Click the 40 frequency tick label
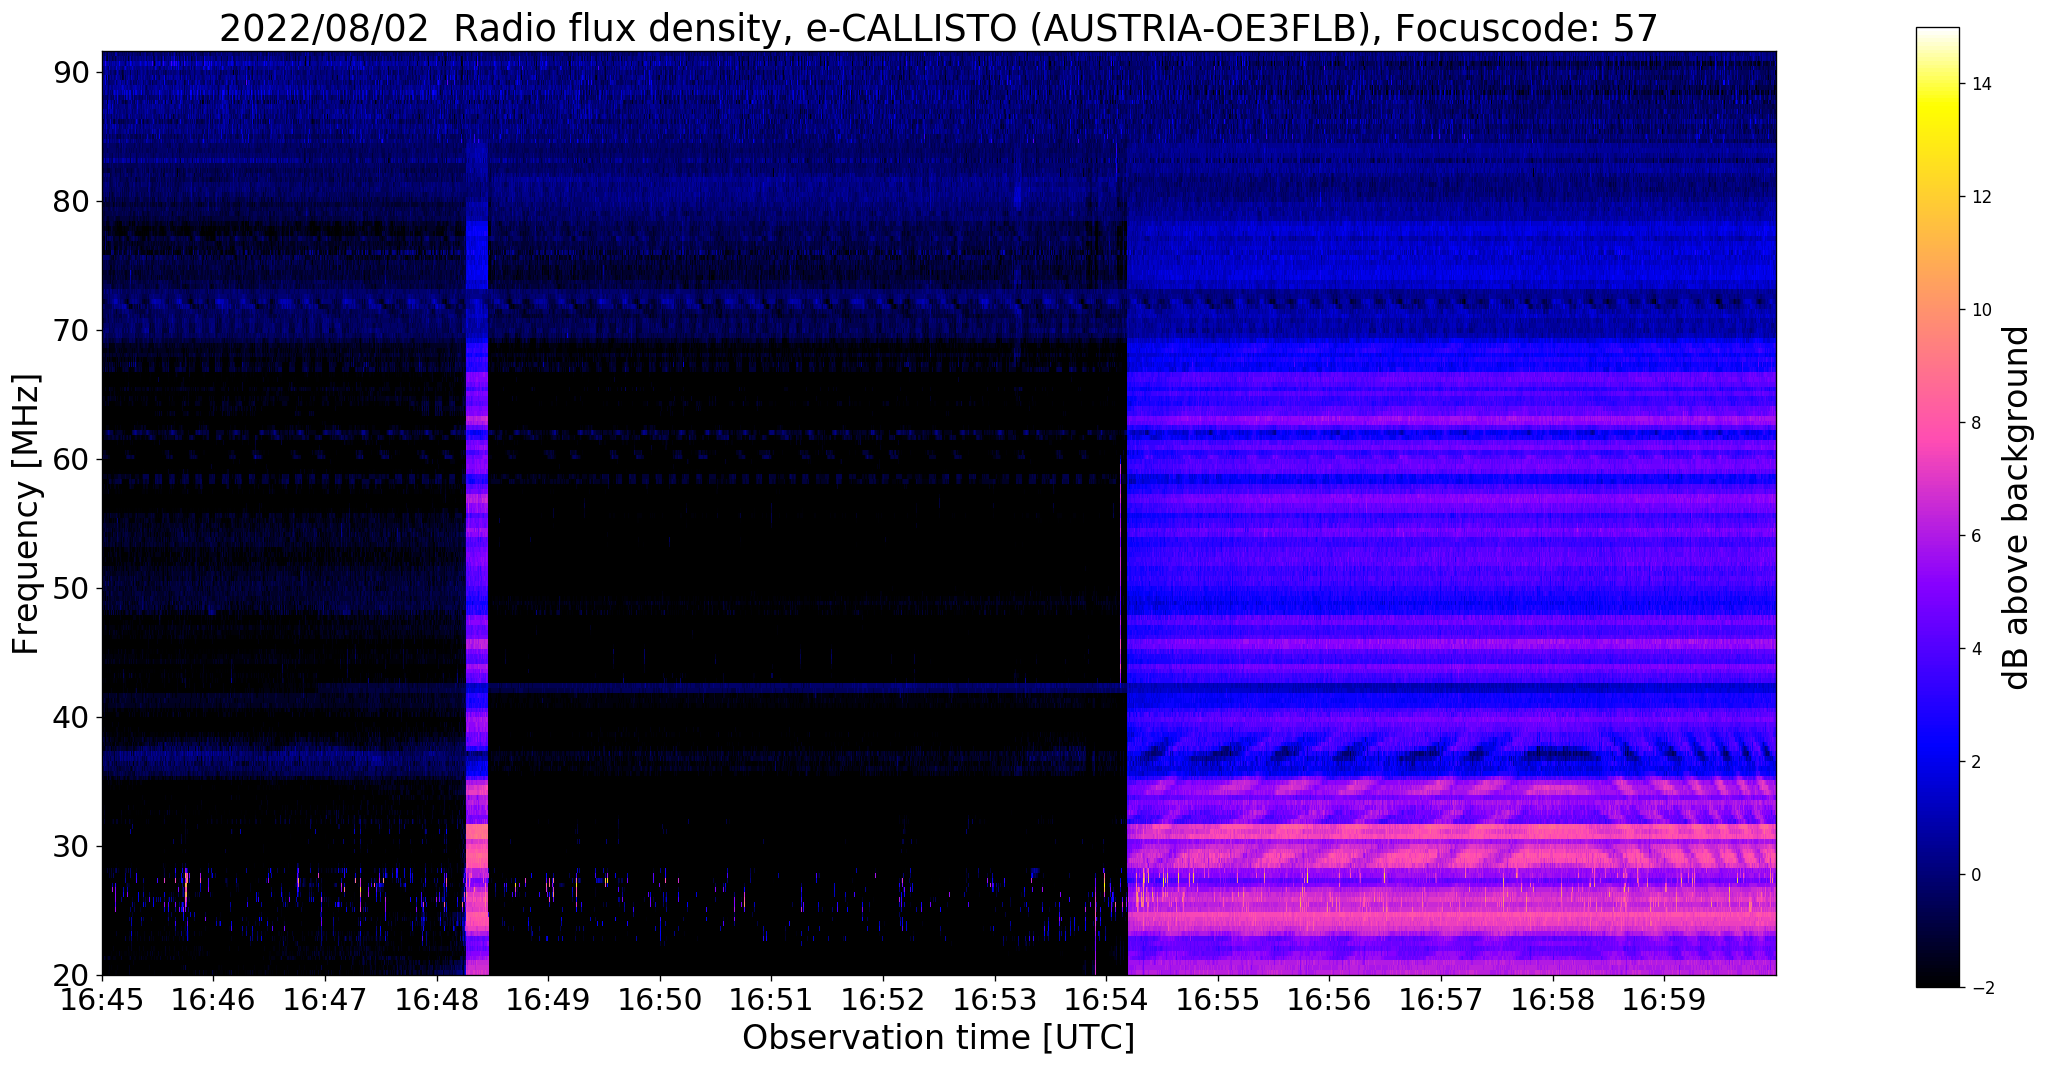Screen dimensions: 2047x1067 click(71, 717)
